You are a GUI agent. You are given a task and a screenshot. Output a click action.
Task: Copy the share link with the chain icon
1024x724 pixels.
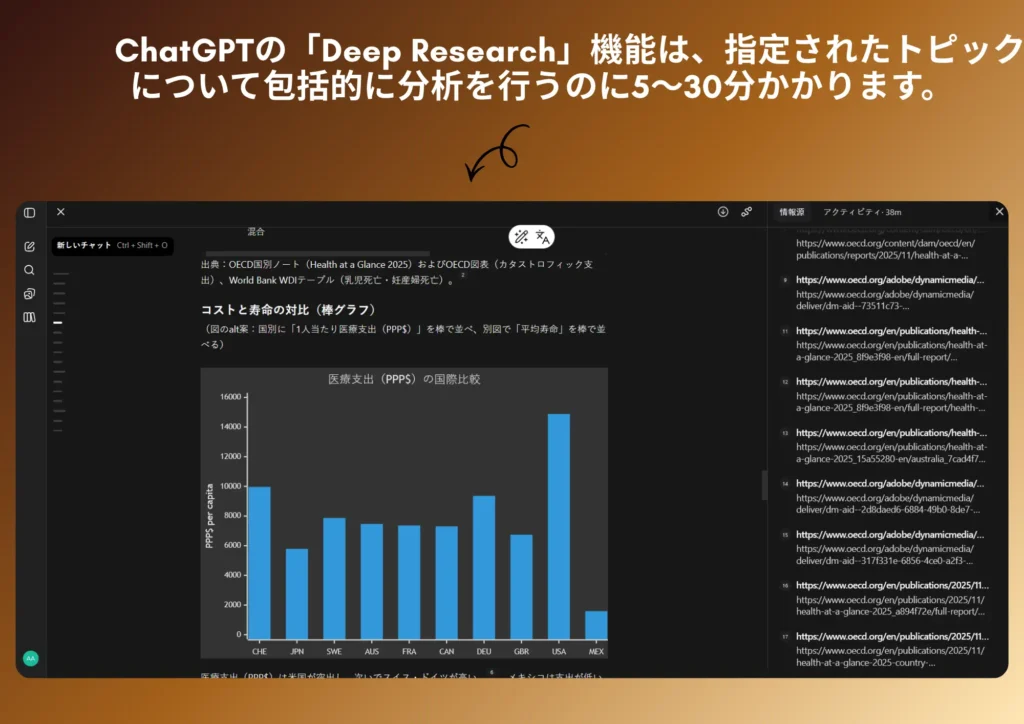pos(746,212)
